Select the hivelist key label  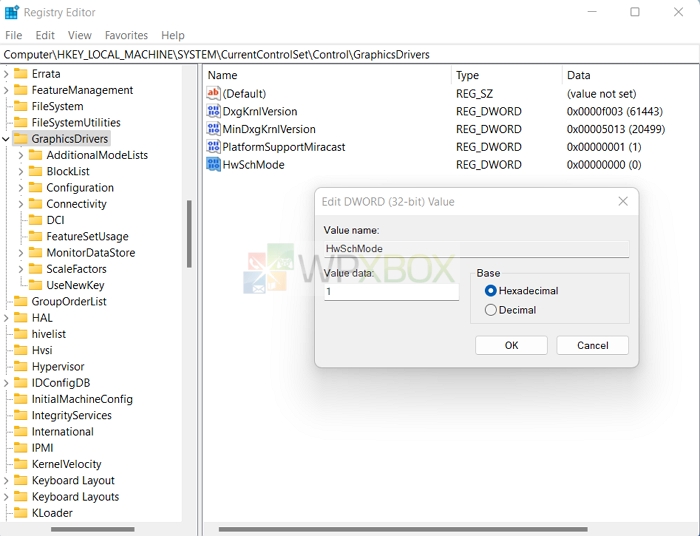(x=49, y=334)
